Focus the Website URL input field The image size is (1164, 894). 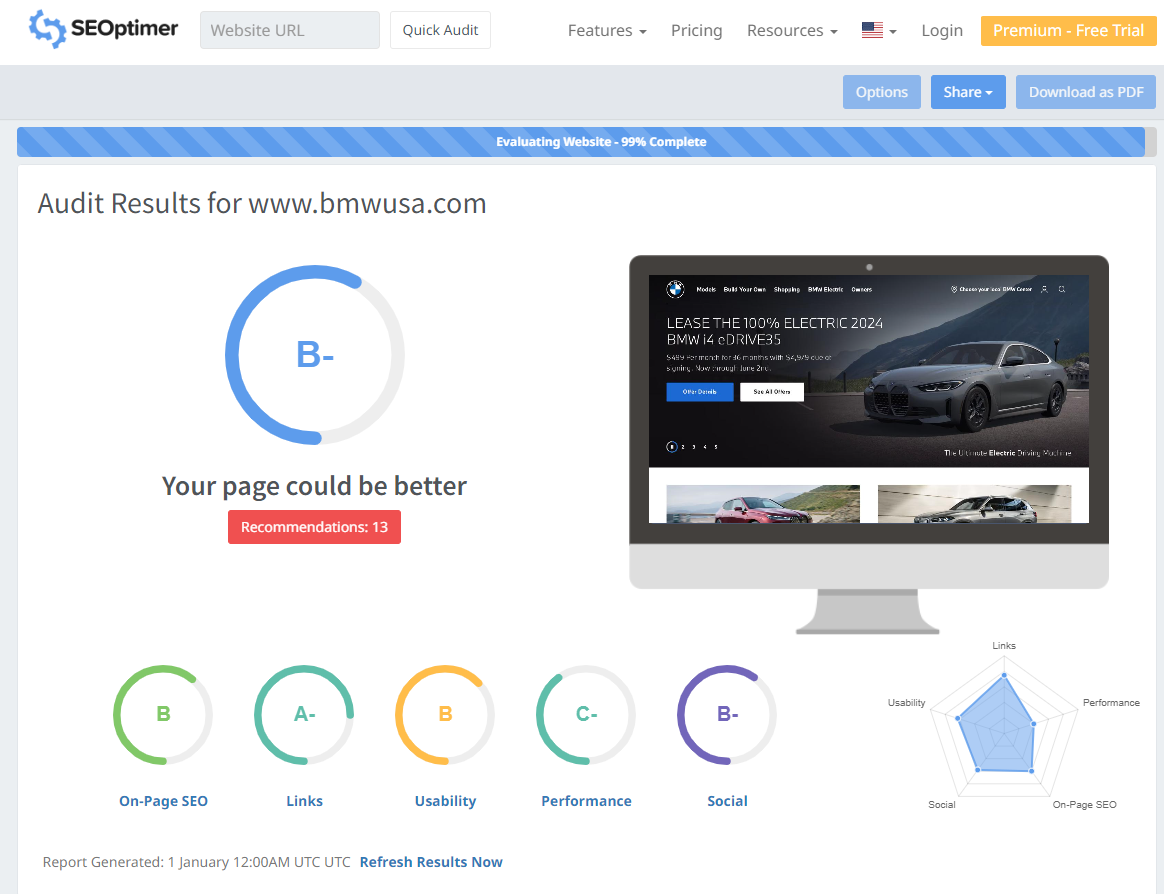coord(290,30)
